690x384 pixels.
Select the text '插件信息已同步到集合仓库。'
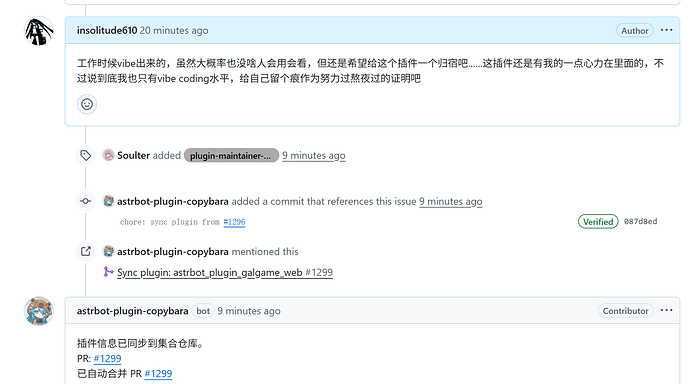[x=141, y=344]
